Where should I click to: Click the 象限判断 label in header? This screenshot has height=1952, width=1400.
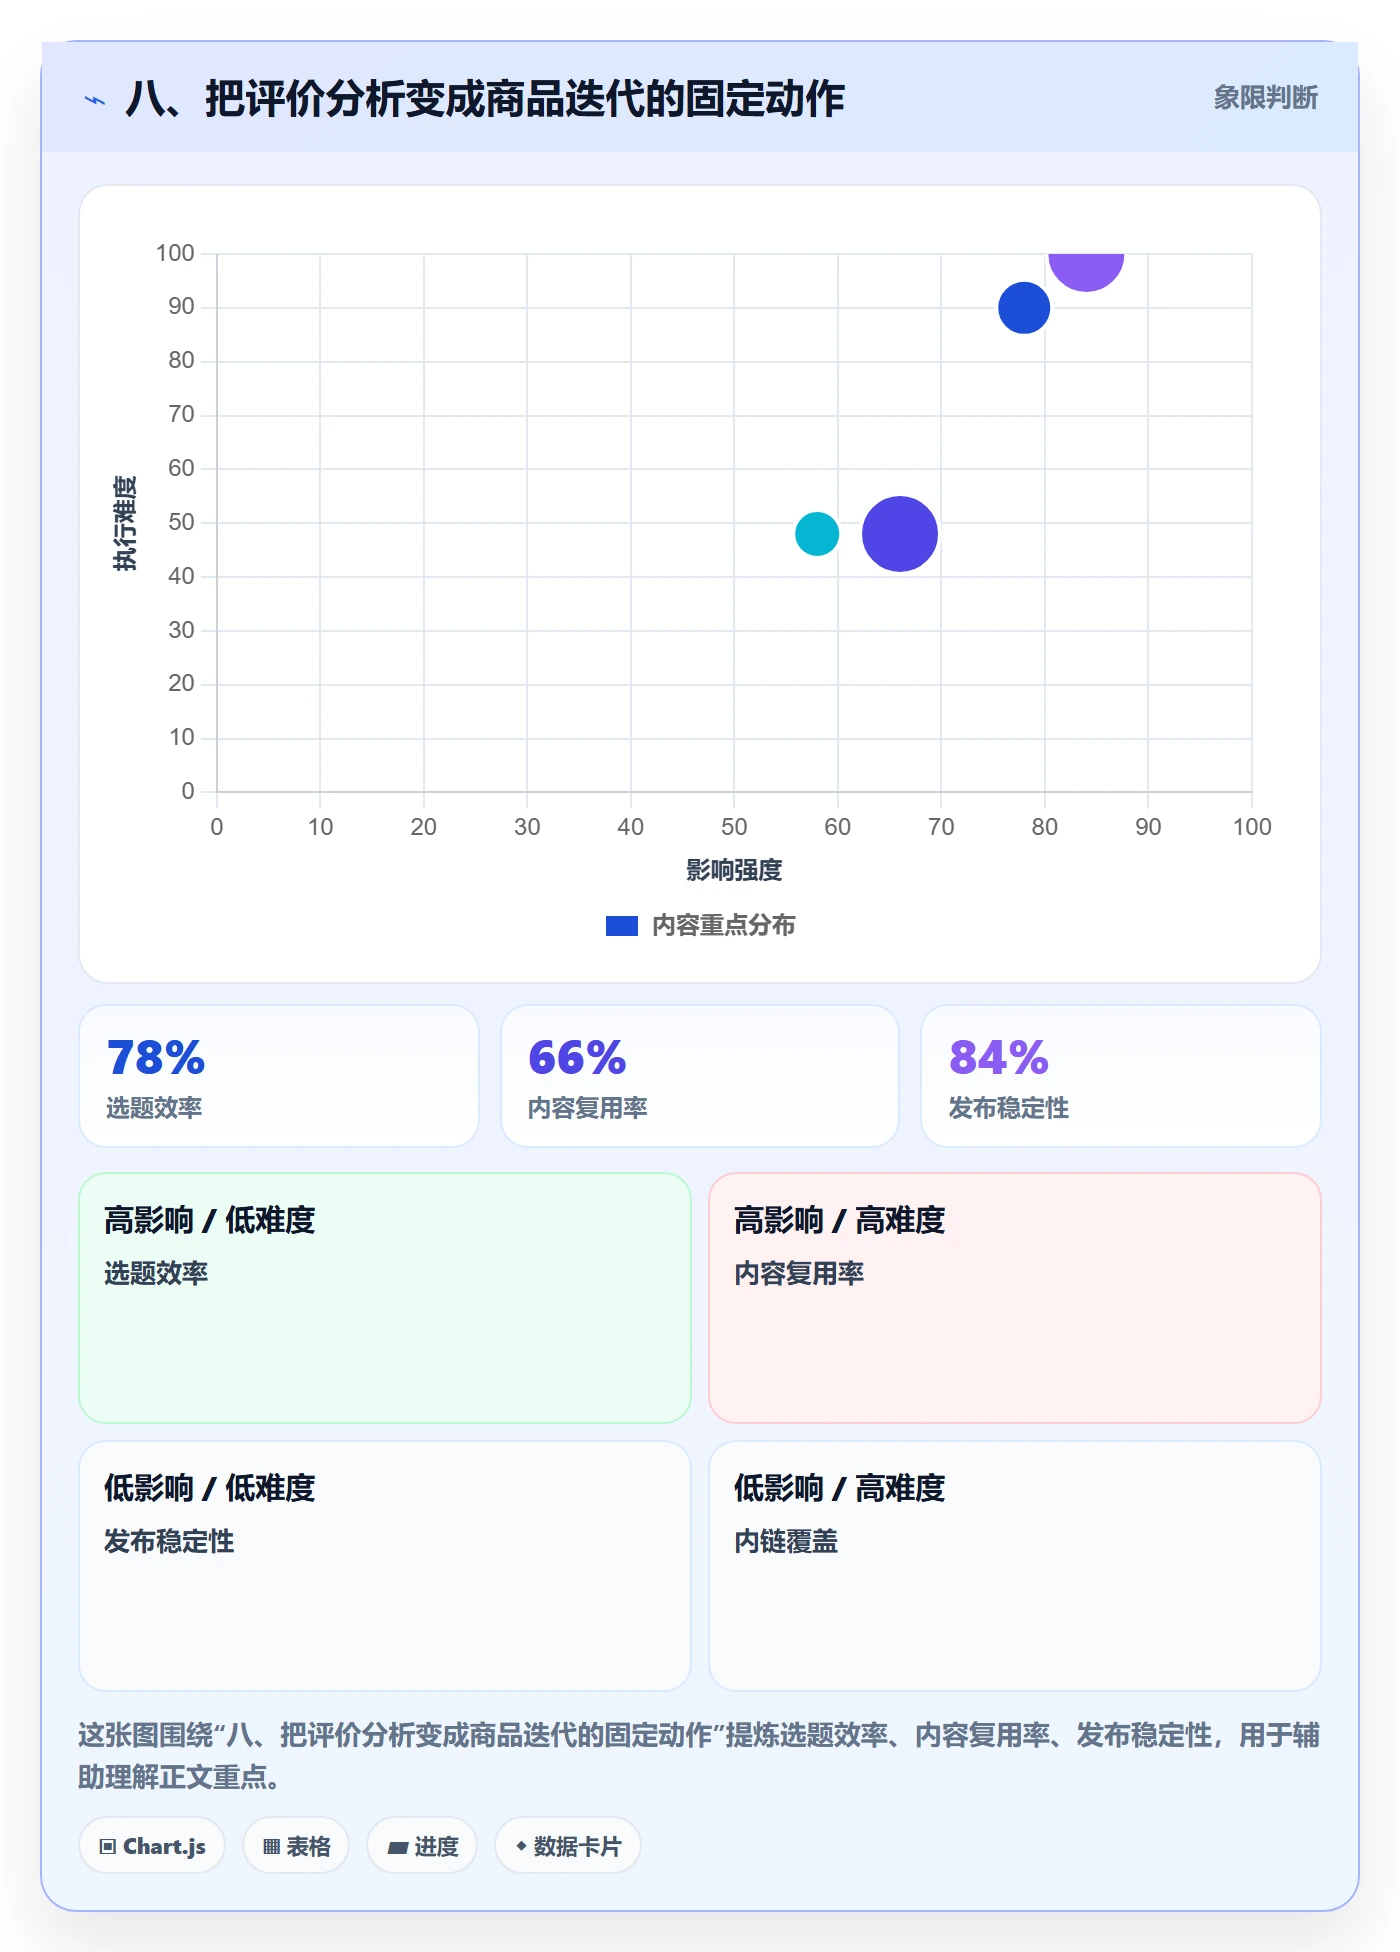[x=1266, y=98]
